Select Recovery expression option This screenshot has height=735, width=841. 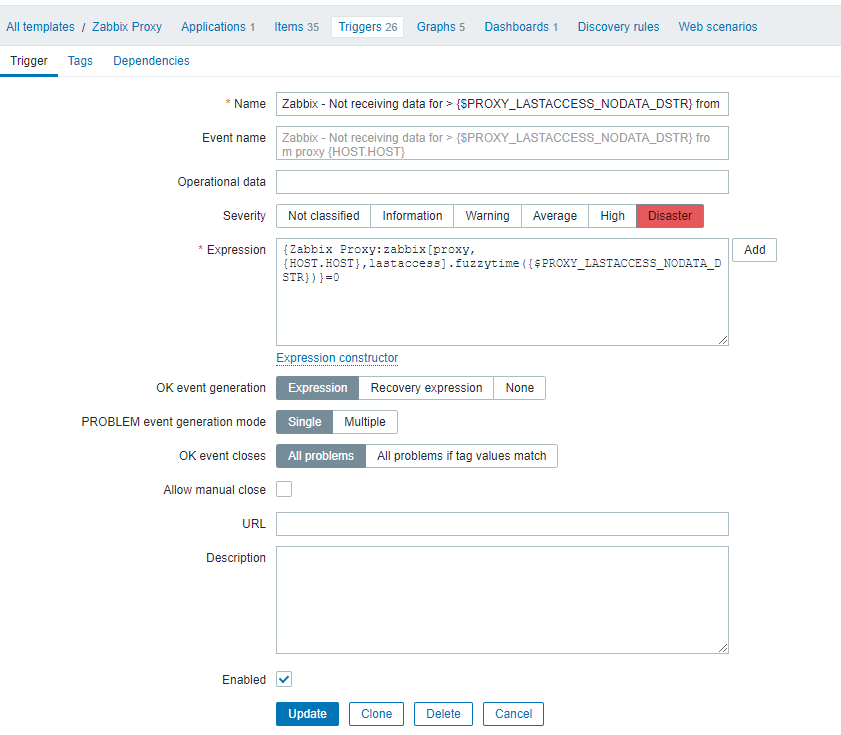pos(426,388)
